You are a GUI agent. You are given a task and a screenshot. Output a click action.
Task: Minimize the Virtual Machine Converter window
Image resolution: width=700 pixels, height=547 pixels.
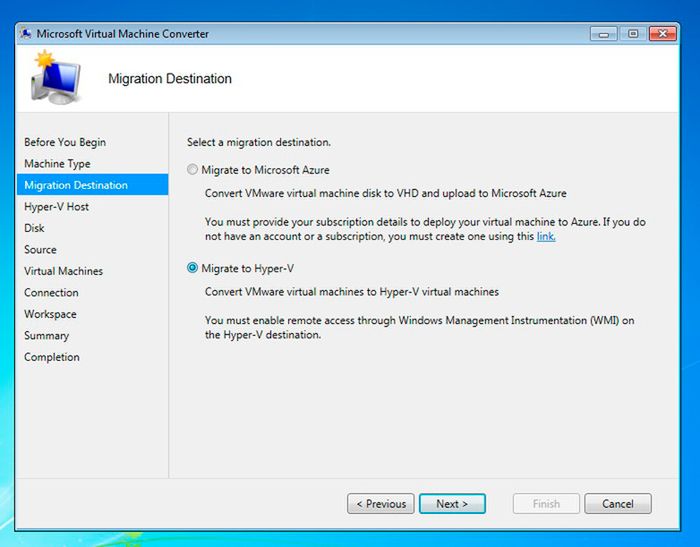pyautogui.click(x=604, y=34)
